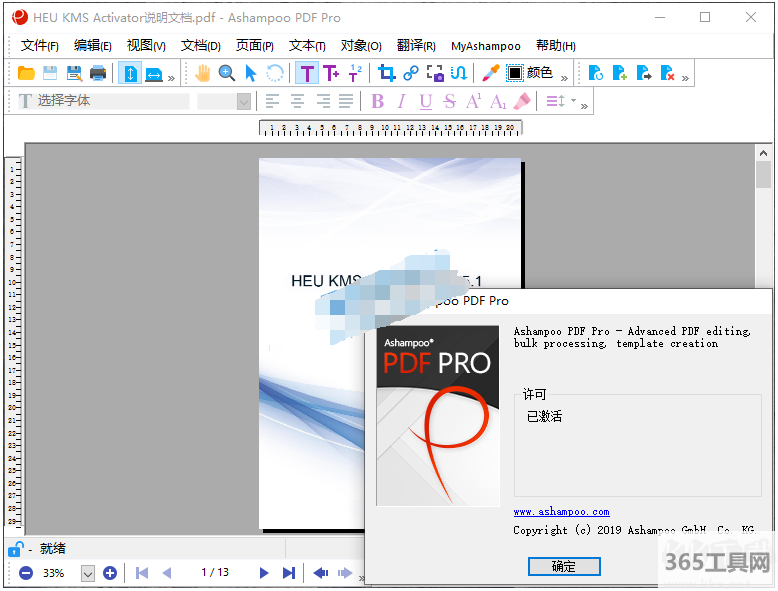Select the Hand pan tool

(203, 73)
